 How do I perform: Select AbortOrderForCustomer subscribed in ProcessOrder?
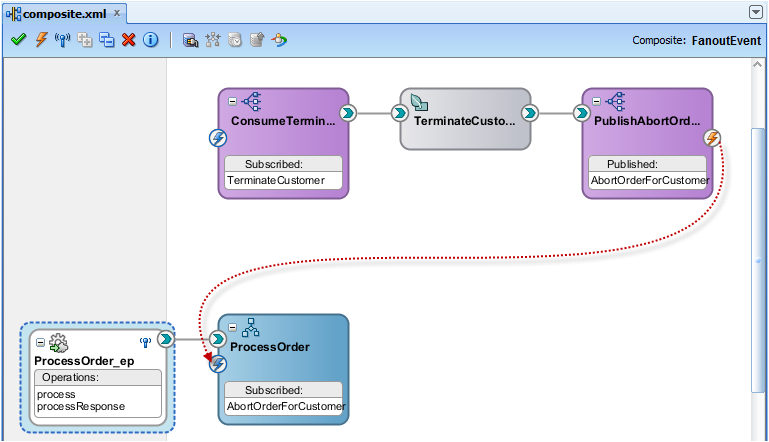[286, 406]
